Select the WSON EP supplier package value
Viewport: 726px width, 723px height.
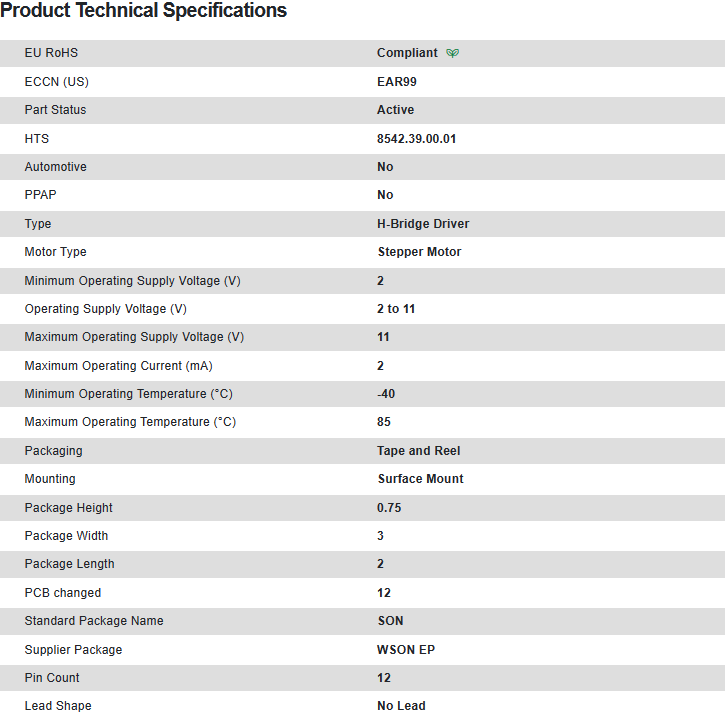[405, 650]
